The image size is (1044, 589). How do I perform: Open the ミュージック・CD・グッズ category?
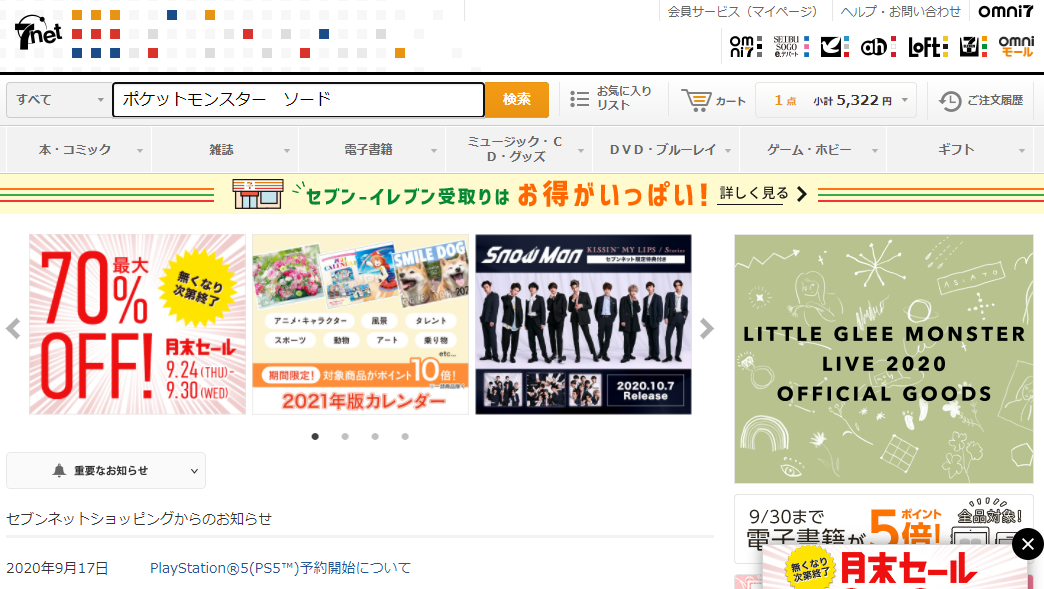pyautogui.click(x=515, y=149)
